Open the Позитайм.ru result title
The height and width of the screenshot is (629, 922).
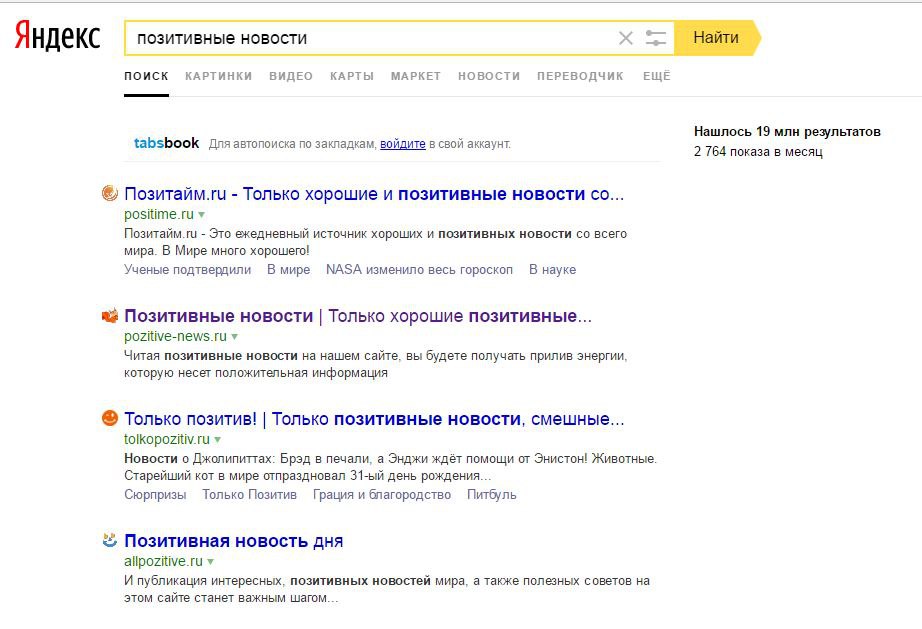374,194
